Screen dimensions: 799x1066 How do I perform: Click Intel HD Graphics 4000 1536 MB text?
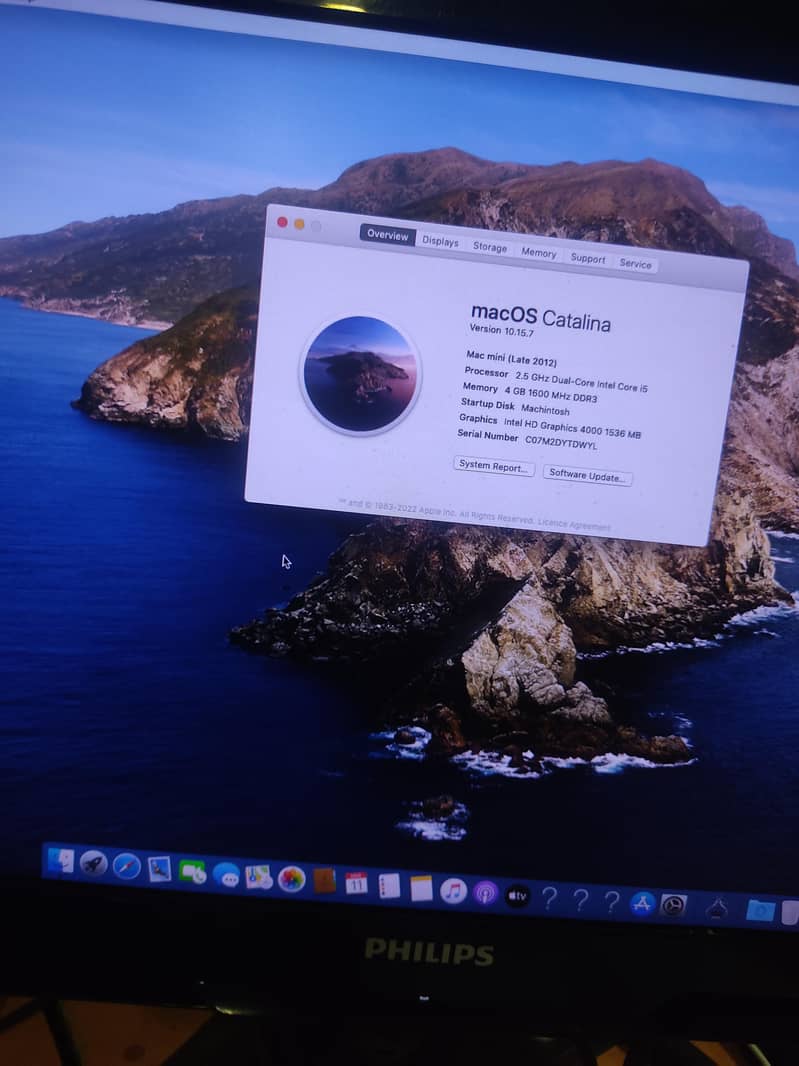tap(572, 428)
